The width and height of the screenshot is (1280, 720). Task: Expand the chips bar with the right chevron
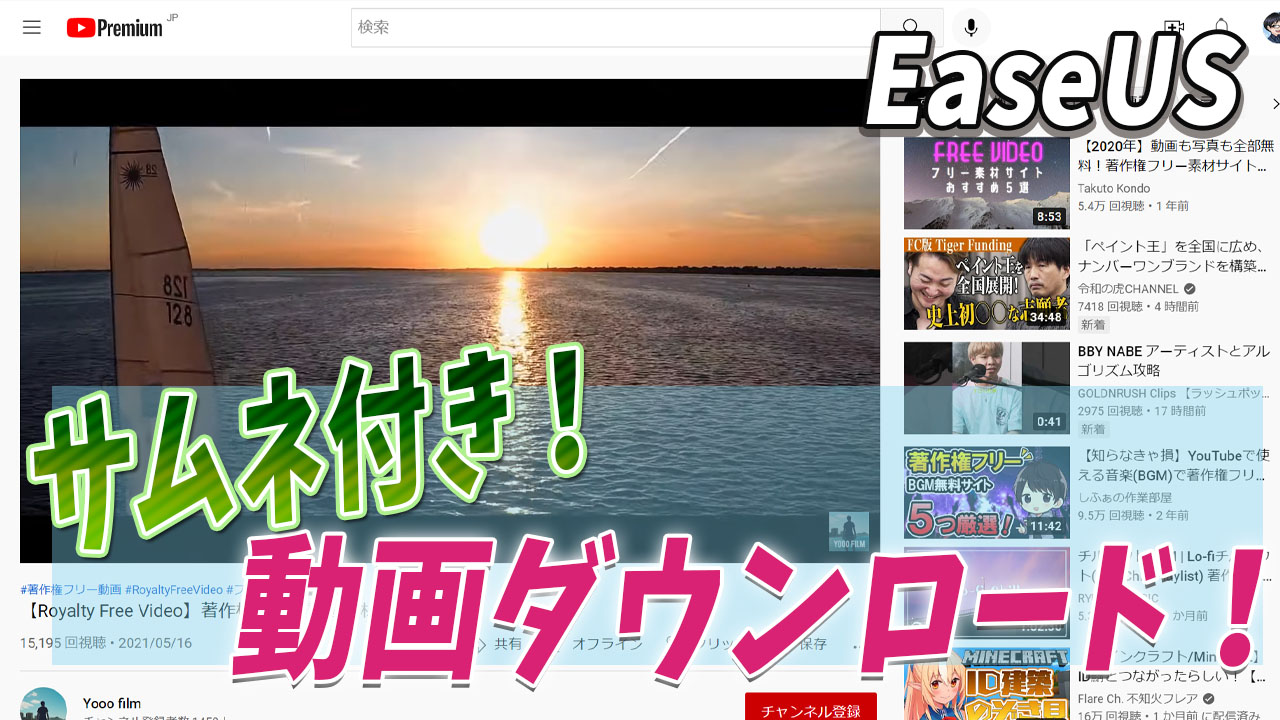(1275, 104)
